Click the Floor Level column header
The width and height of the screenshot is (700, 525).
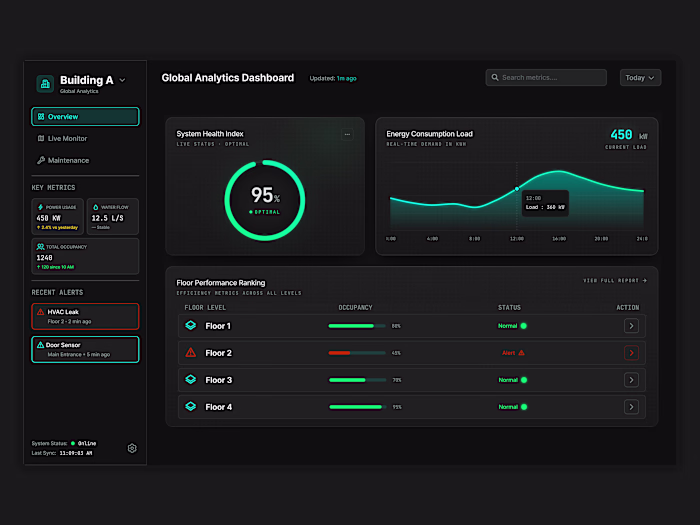tap(205, 308)
